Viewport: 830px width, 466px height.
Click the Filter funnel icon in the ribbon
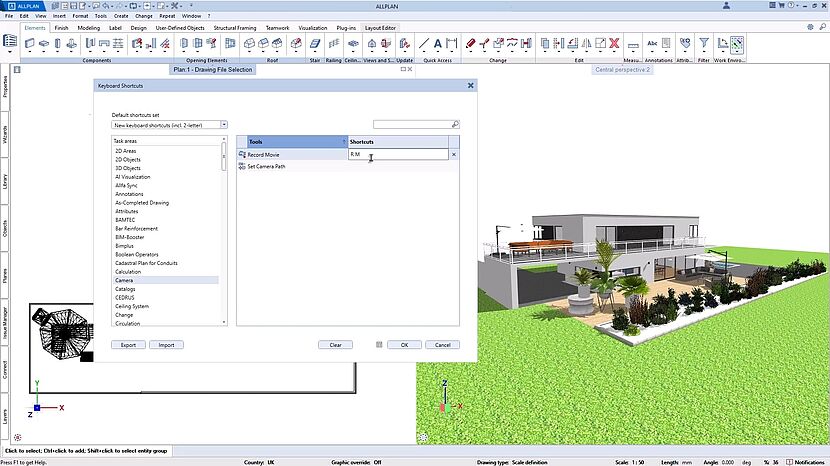(x=704, y=44)
